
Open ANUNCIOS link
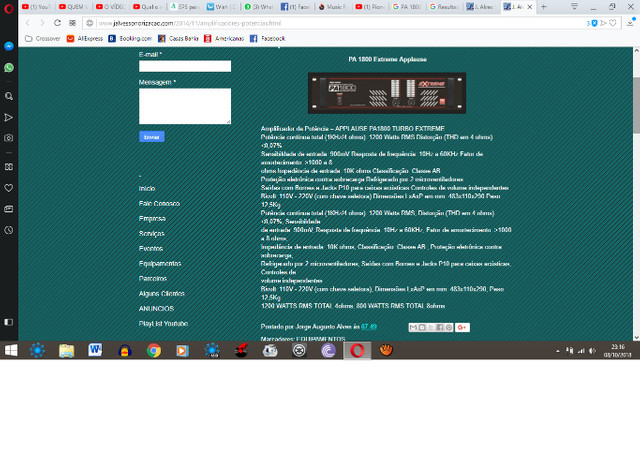(x=156, y=309)
